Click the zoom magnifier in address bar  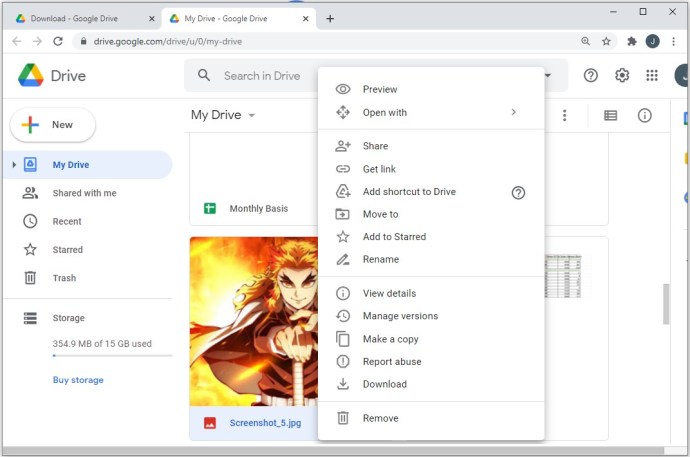[x=585, y=41]
